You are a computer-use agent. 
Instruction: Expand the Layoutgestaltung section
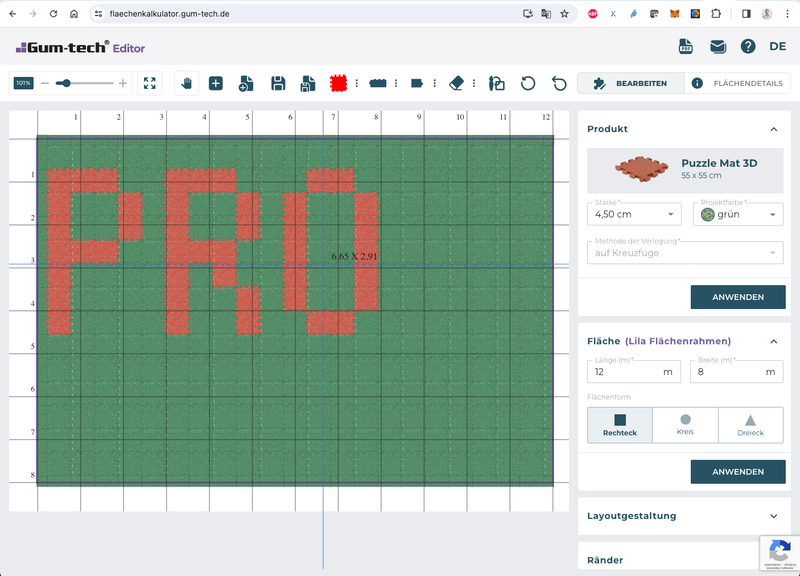(684, 516)
